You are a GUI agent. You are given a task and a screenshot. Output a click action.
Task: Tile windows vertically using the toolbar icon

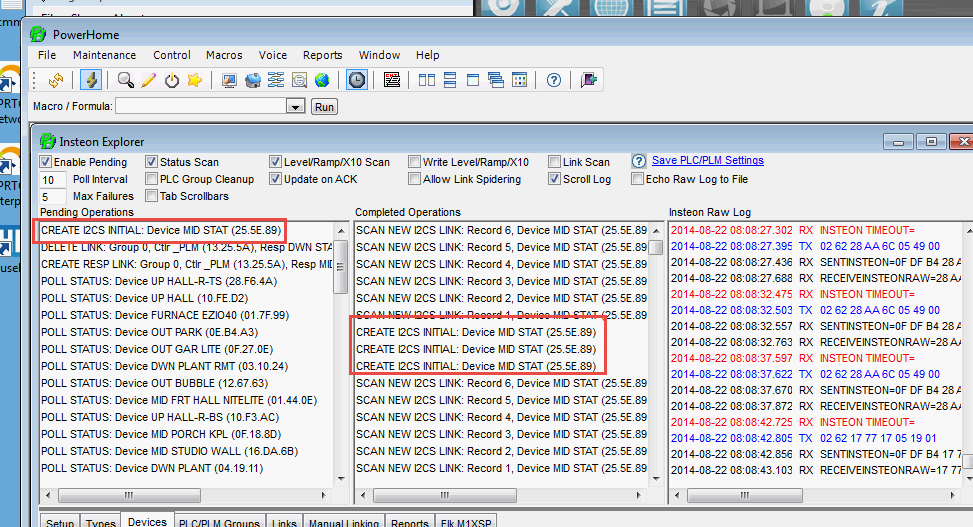click(427, 80)
